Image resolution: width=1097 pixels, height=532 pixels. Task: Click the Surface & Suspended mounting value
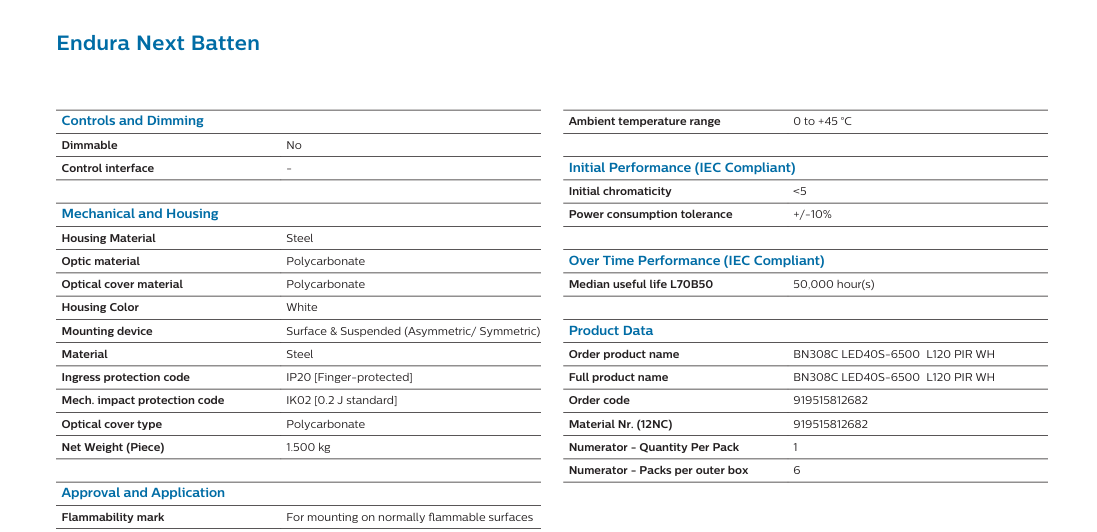tap(412, 331)
